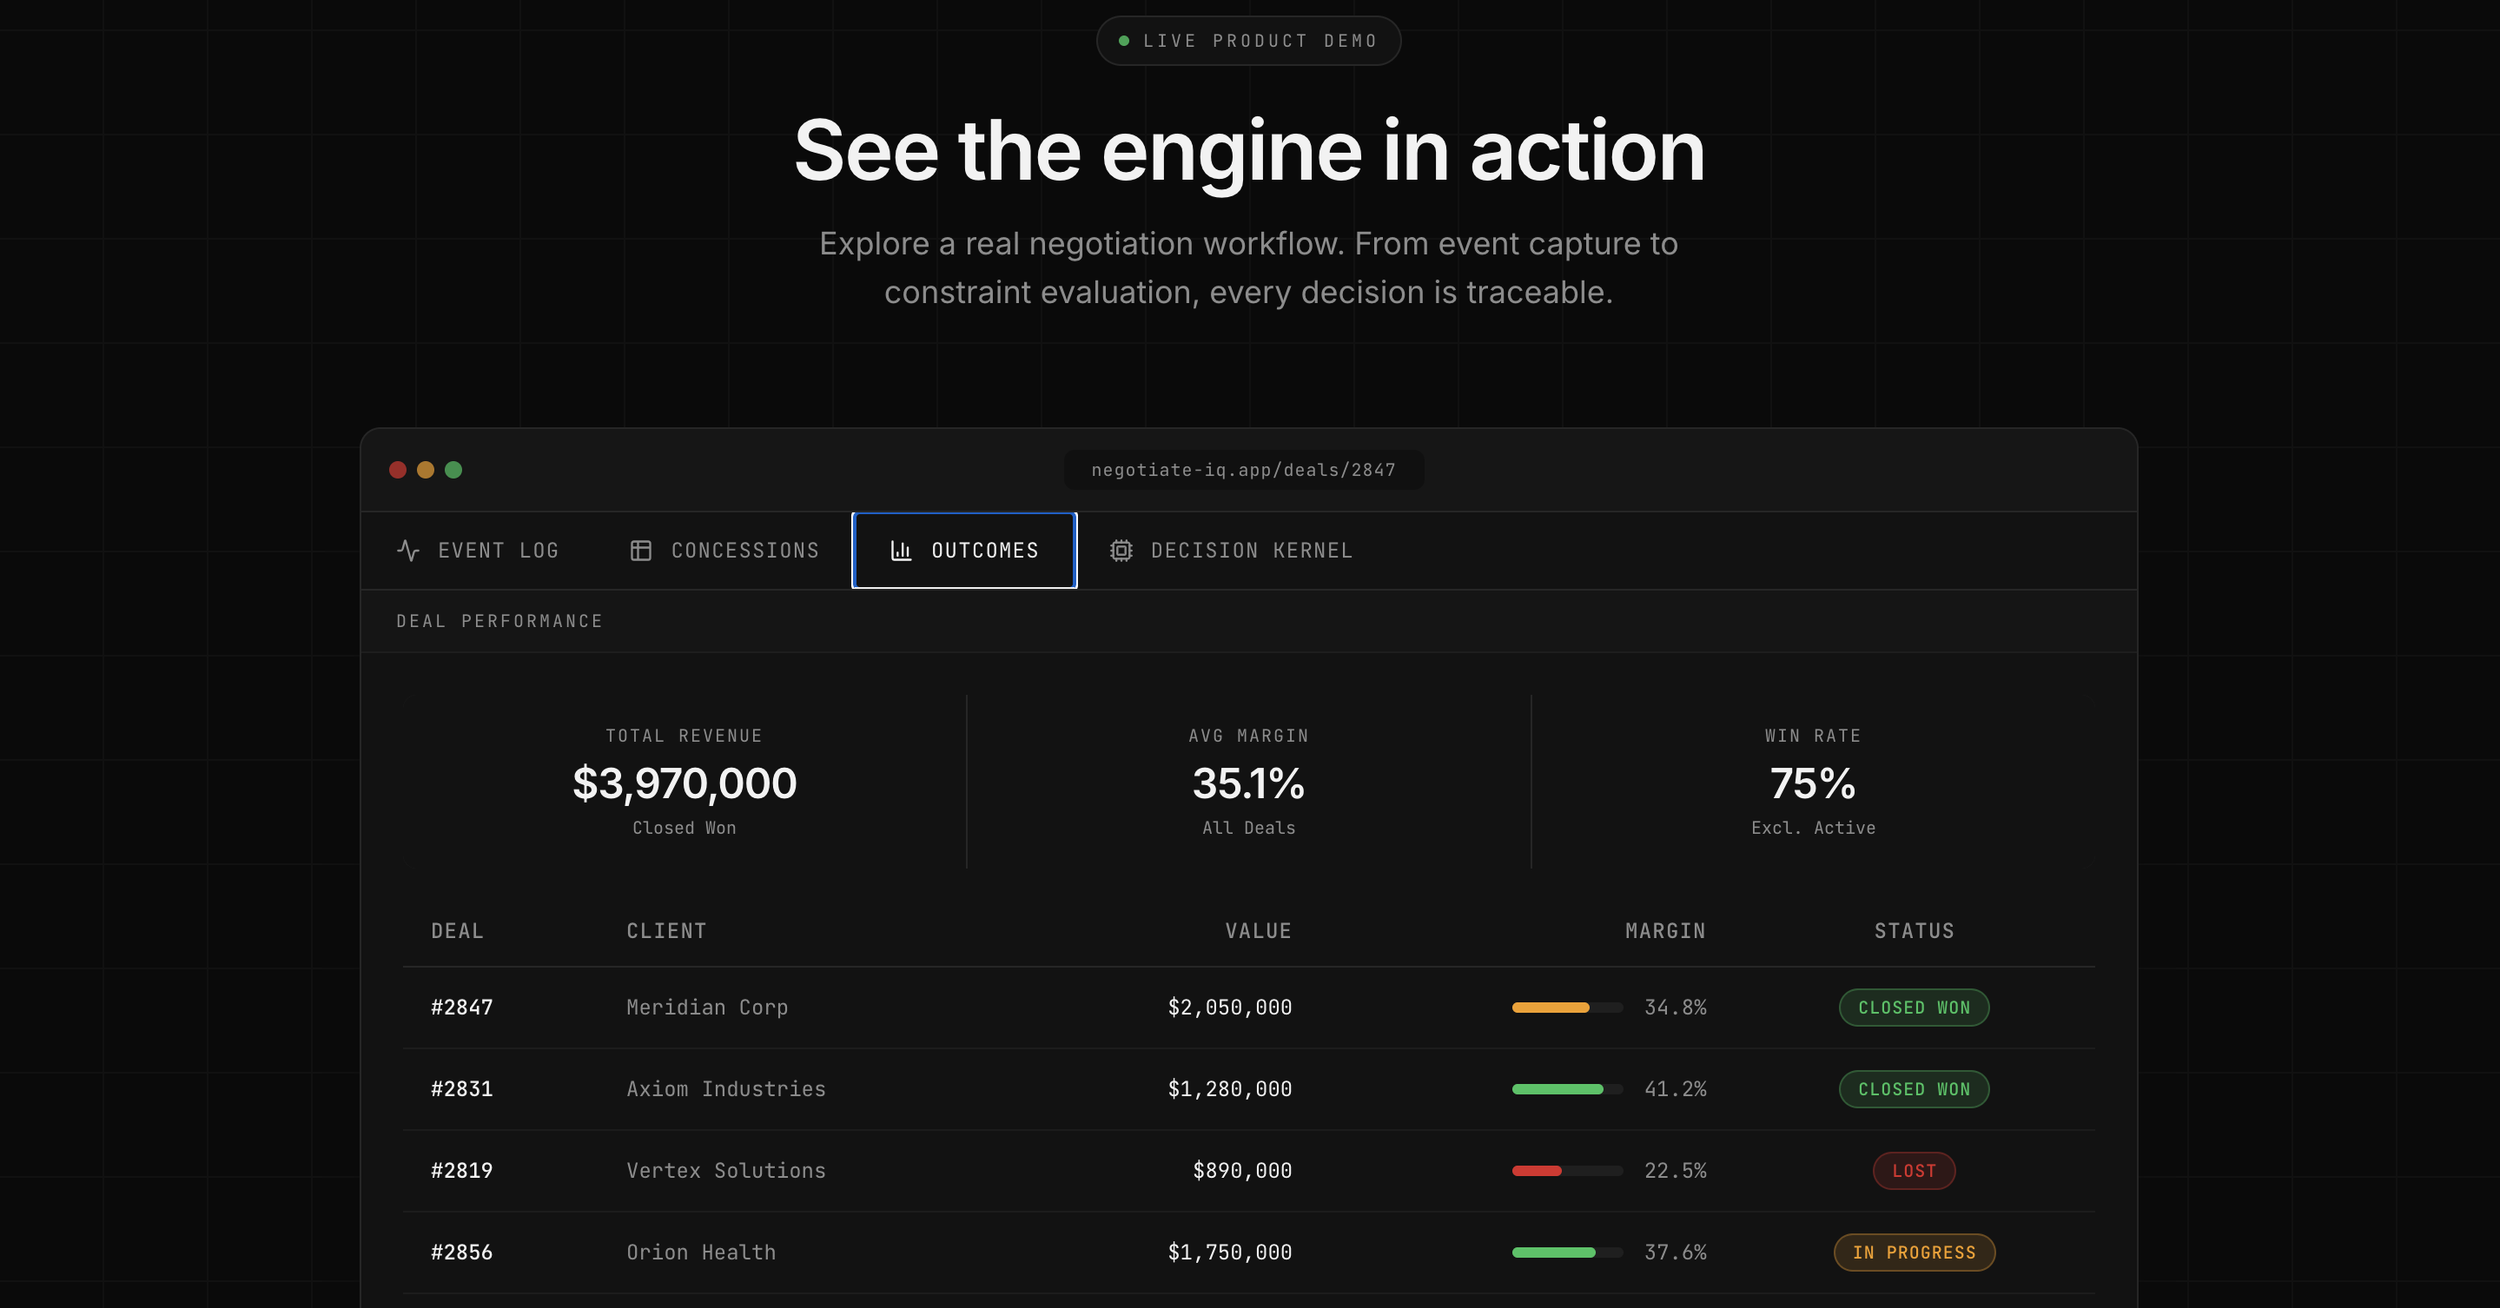Click the Event Log activity pulse icon
Image resolution: width=2500 pixels, height=1308 pixels.
tap(408, 550)
